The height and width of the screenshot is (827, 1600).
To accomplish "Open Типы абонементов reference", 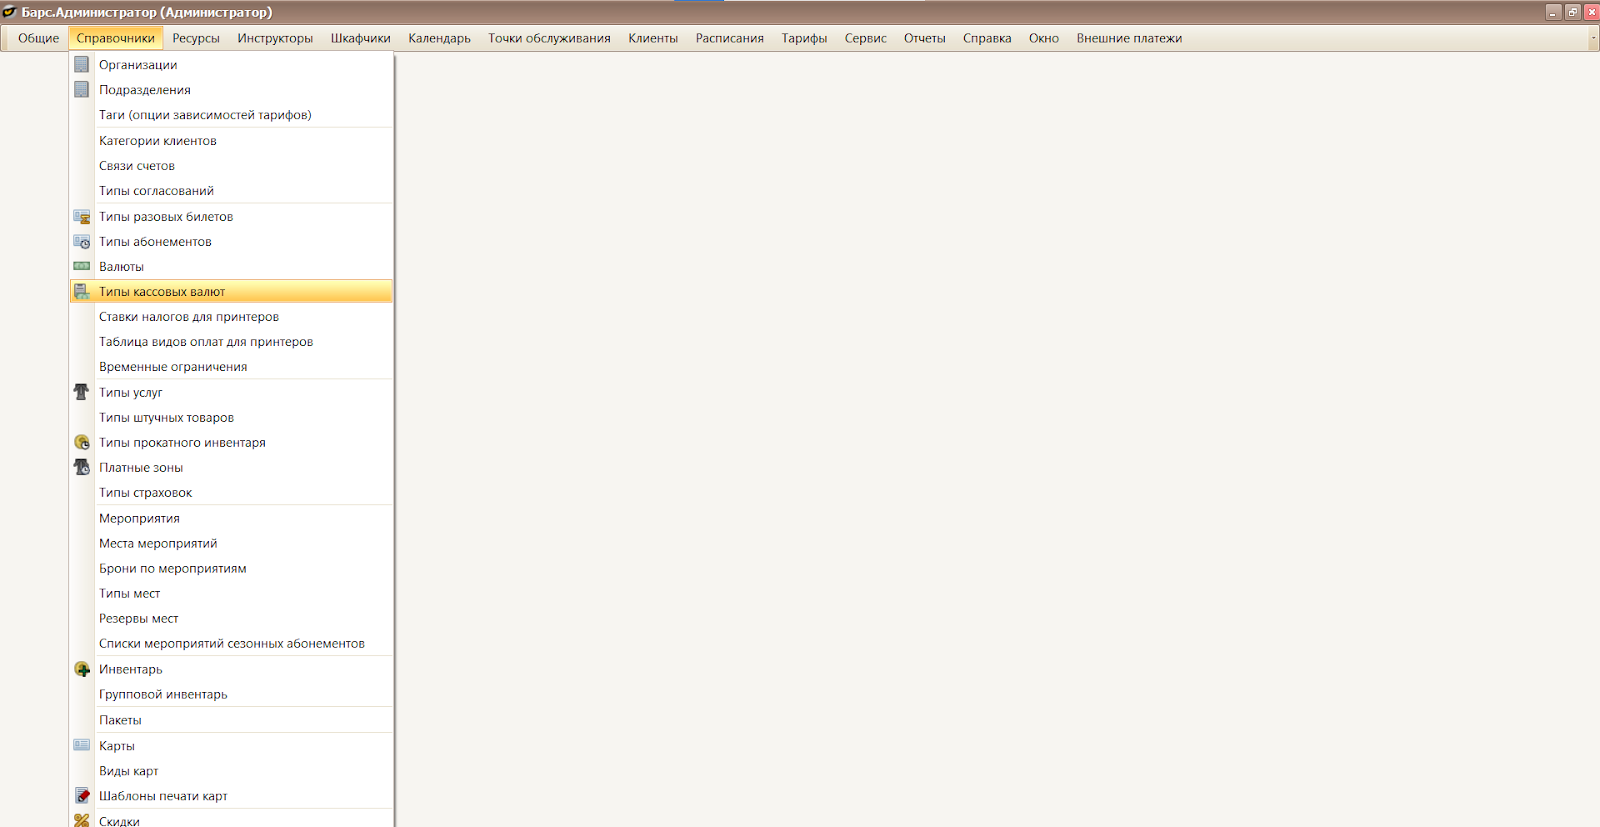I will [231, 242].
